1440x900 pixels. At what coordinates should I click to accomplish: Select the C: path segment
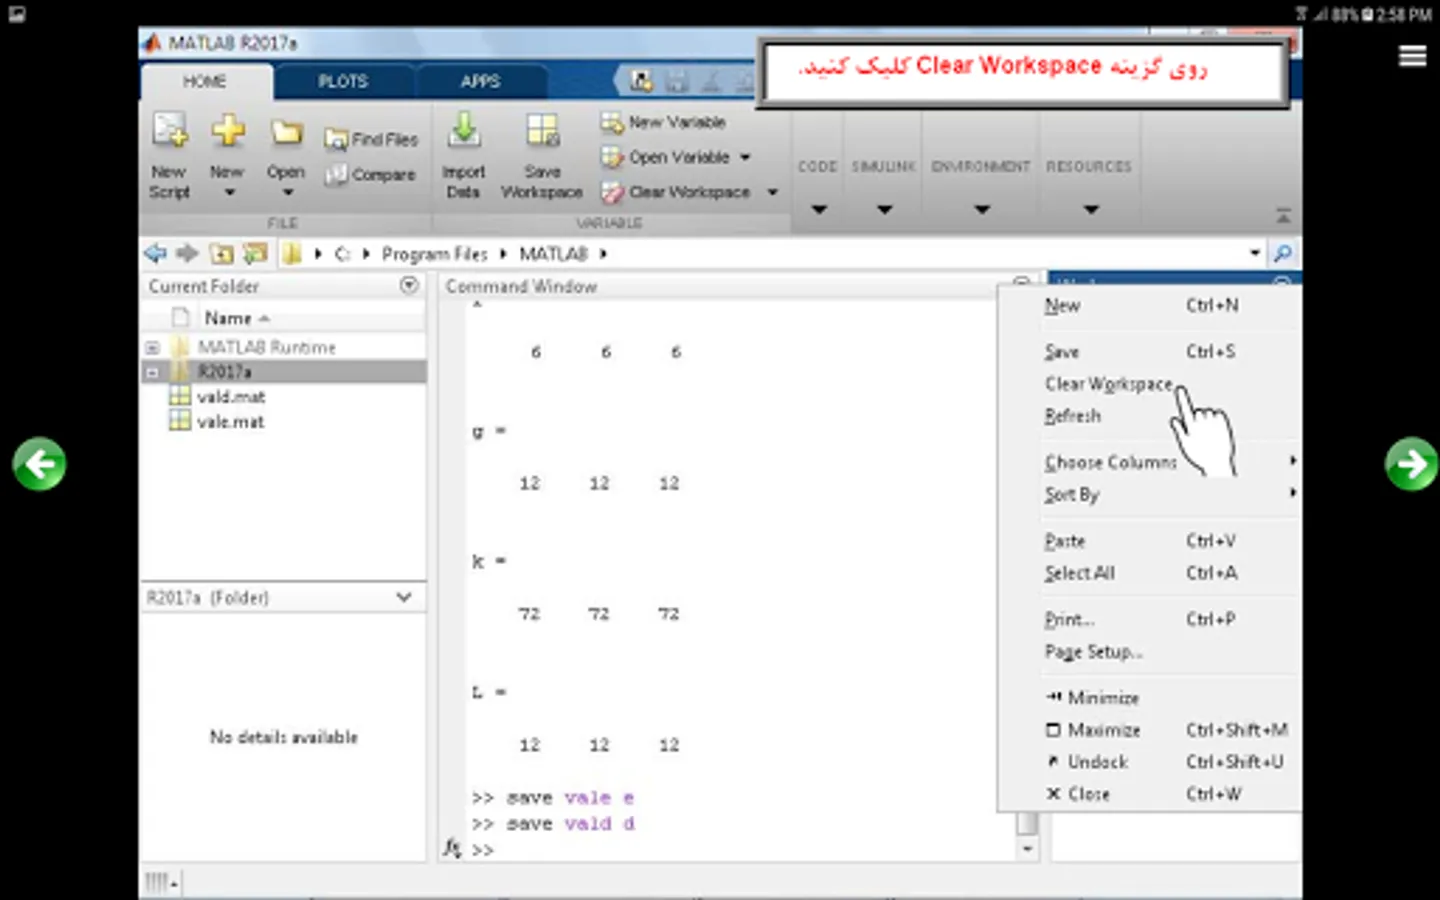coord(342,254)
